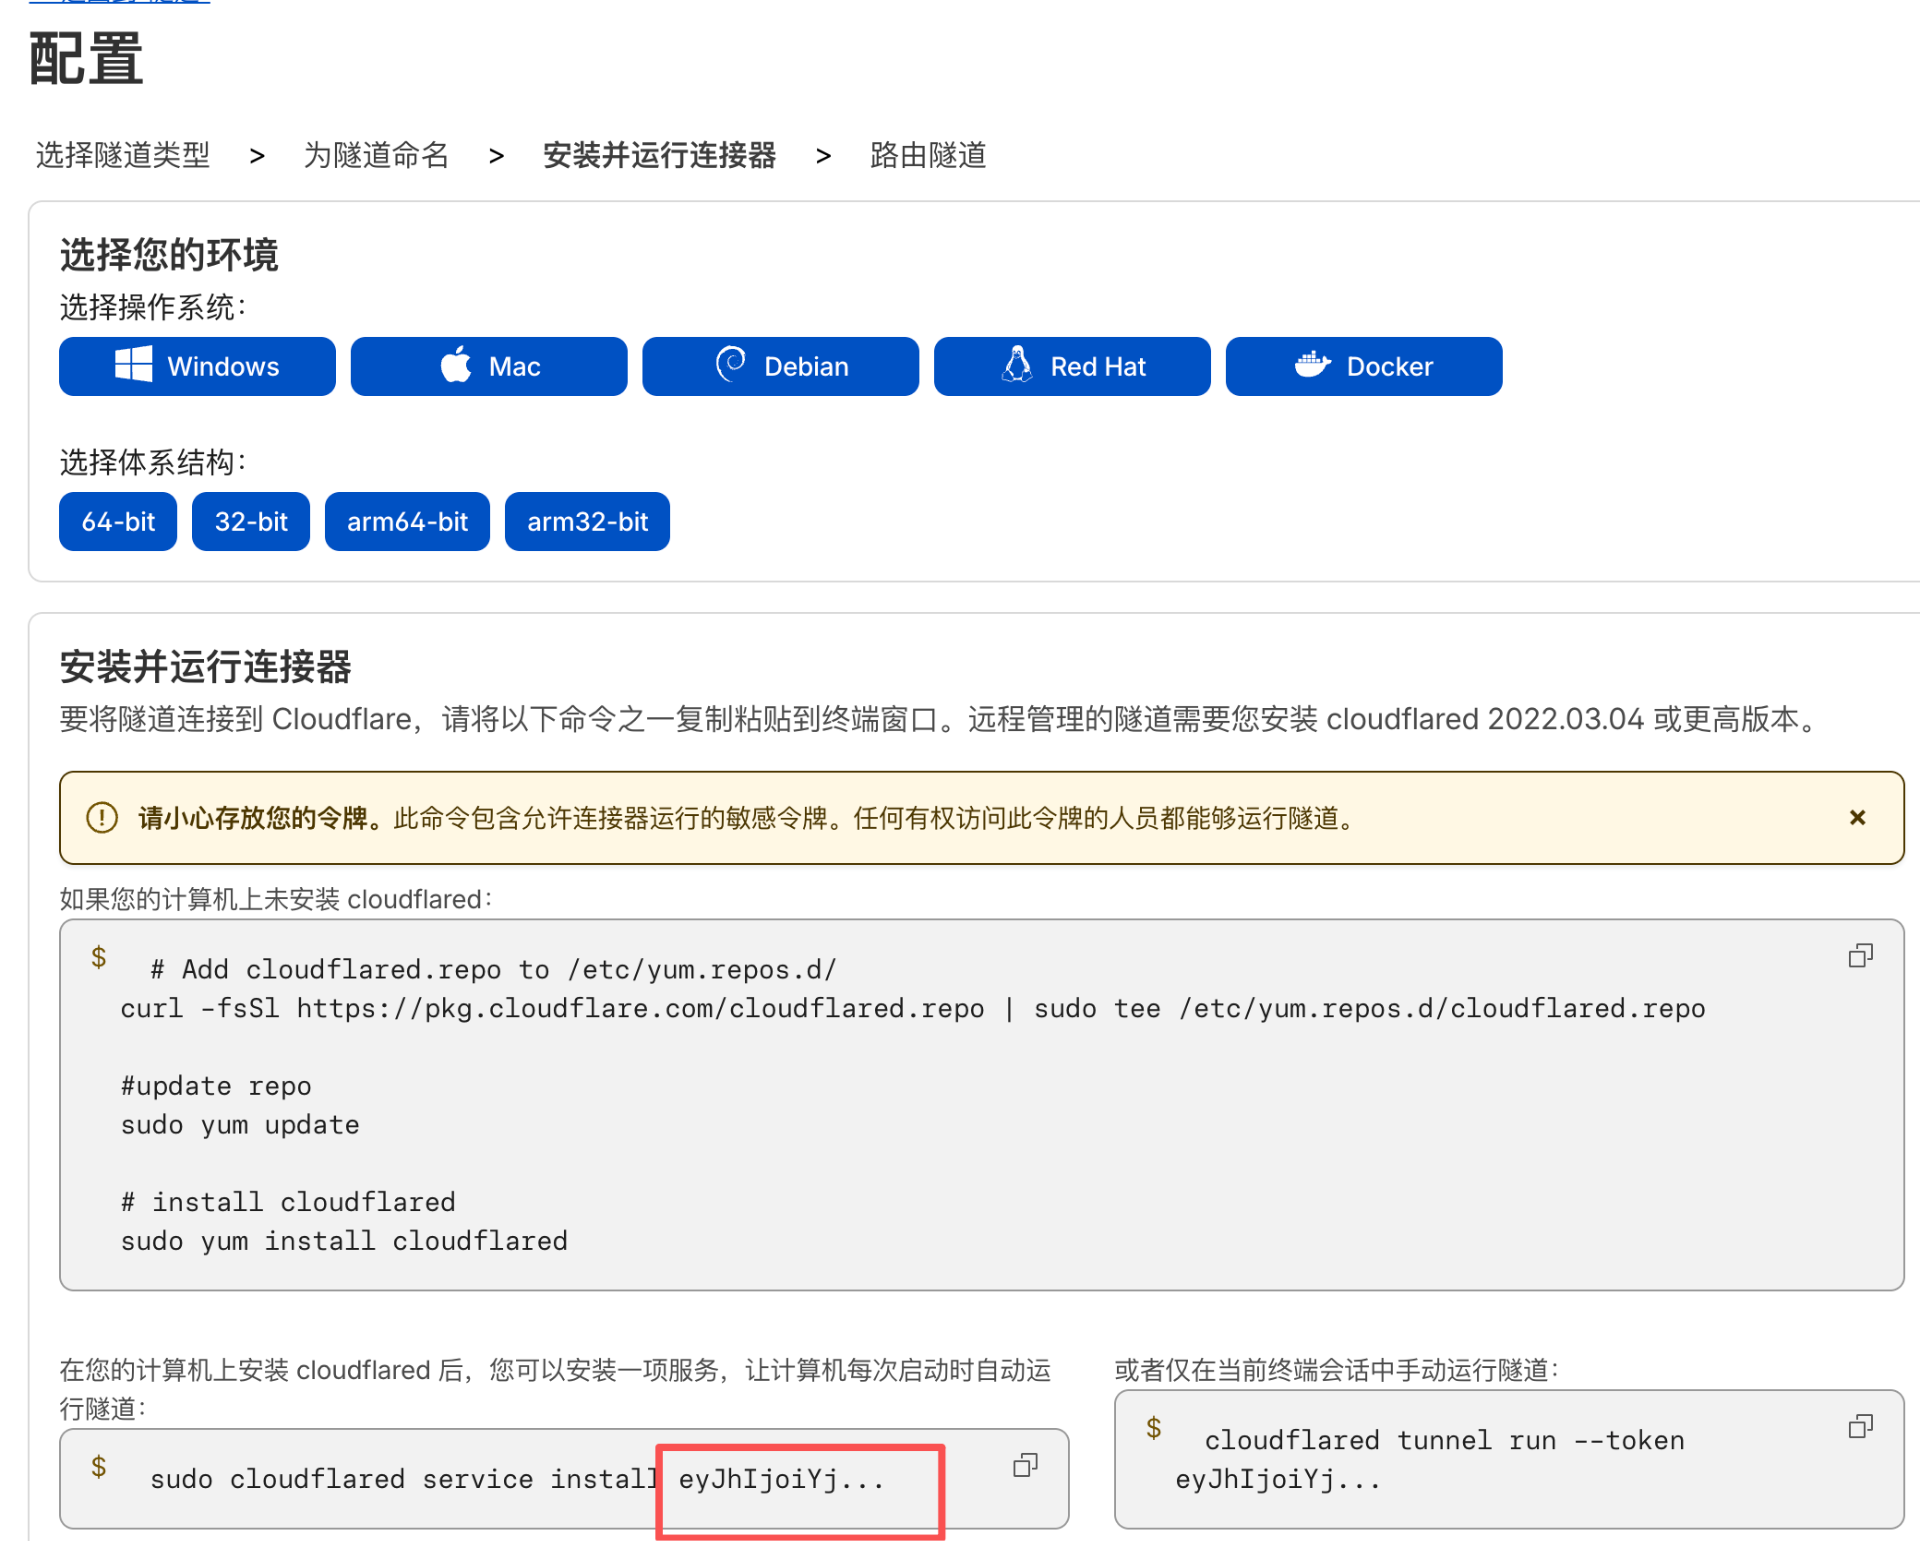This screenshot has height=1541, width=1920.
Task: Select the Red Hat environment
Action: [x=1072, y=366]
